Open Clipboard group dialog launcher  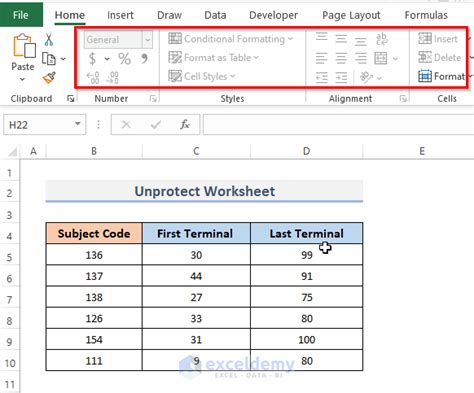point(71,99)
